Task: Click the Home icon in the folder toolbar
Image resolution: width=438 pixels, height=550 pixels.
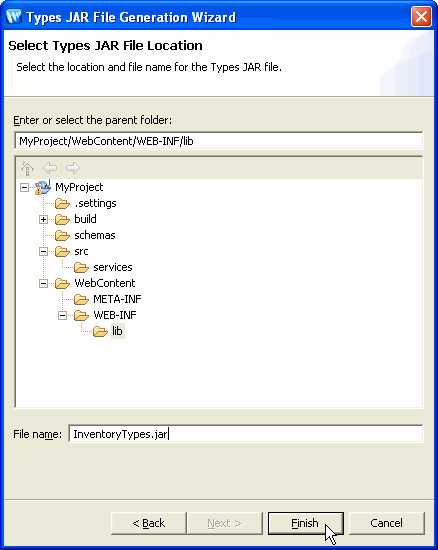Action: [x=27, y=168]
